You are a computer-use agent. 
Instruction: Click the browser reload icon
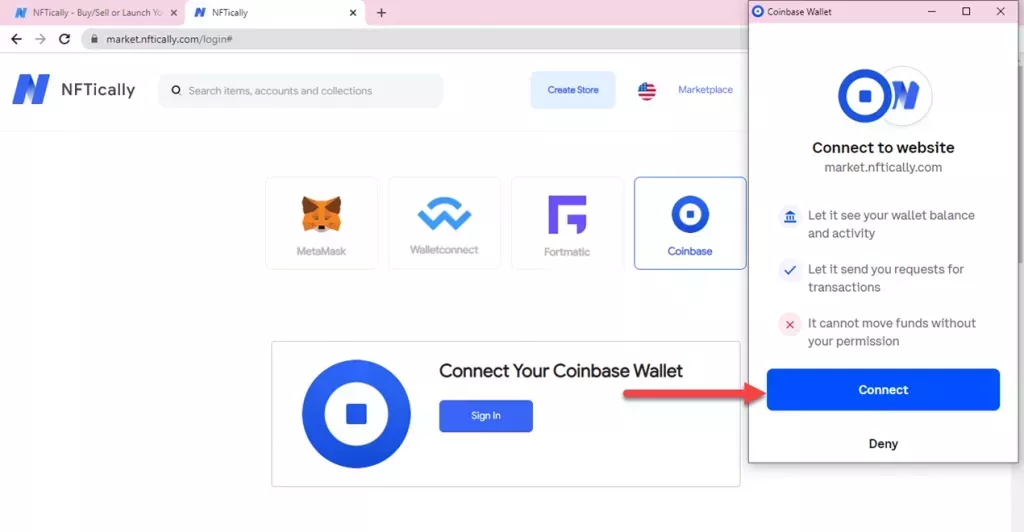coord(64,39)
